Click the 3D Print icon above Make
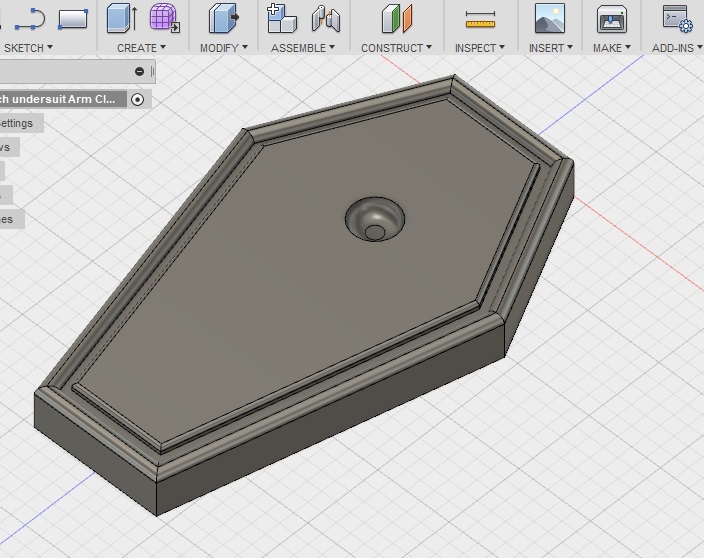This screenshot has height=558, width=704. click(x=612, y=18)
